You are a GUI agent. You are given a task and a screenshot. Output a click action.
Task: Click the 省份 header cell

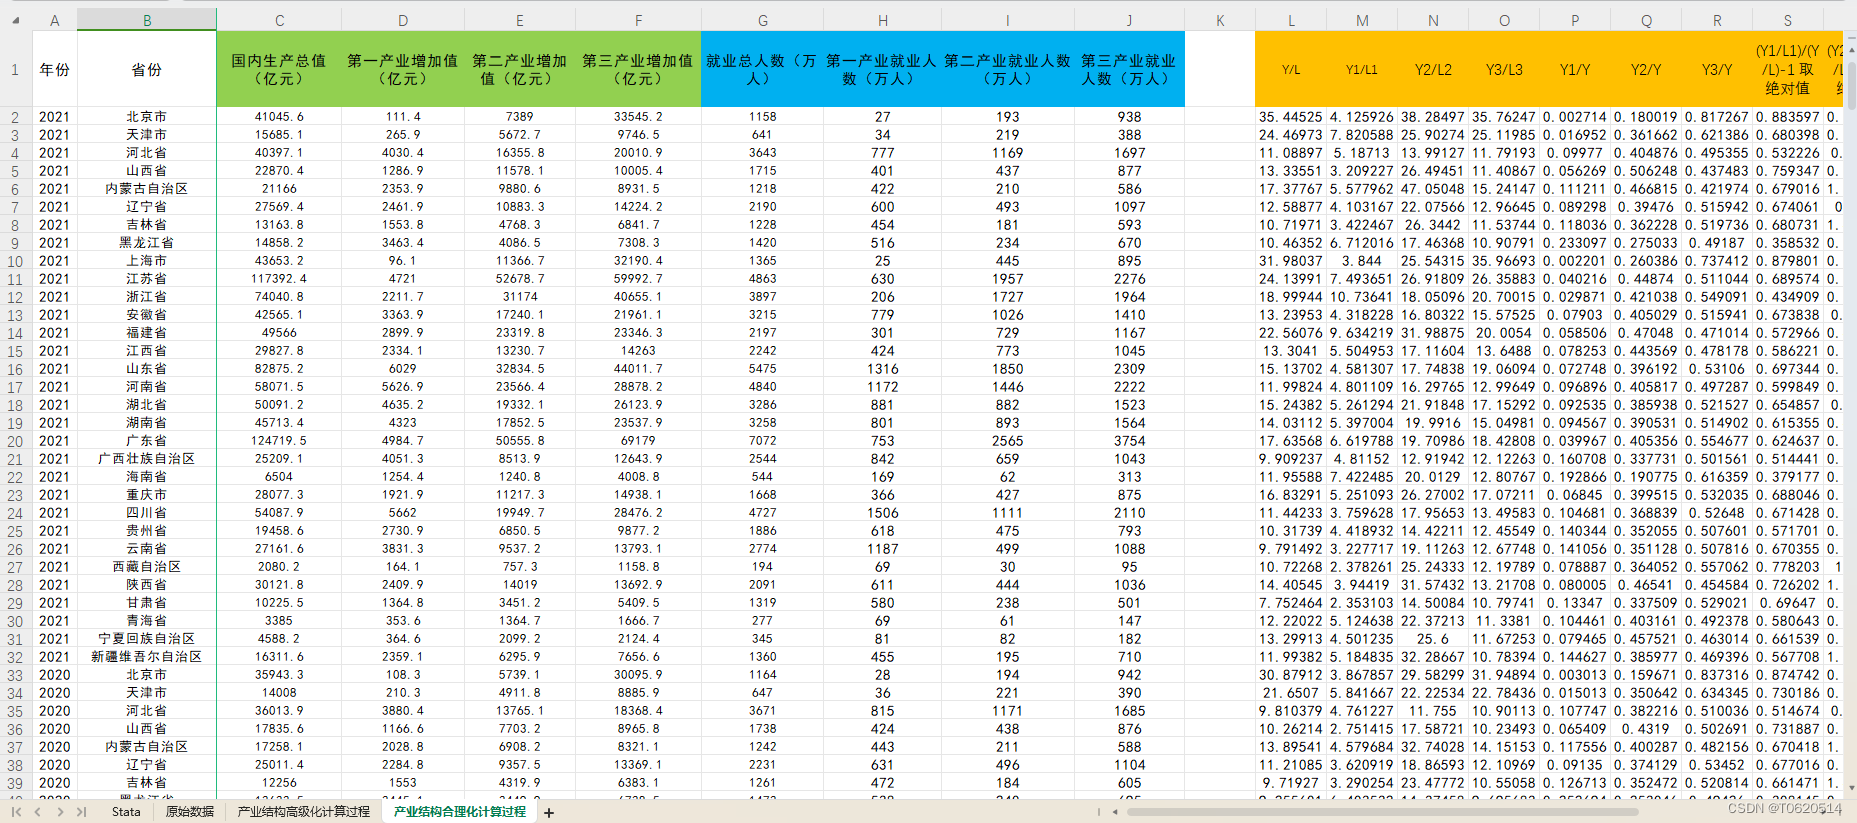tap(147, 69)
